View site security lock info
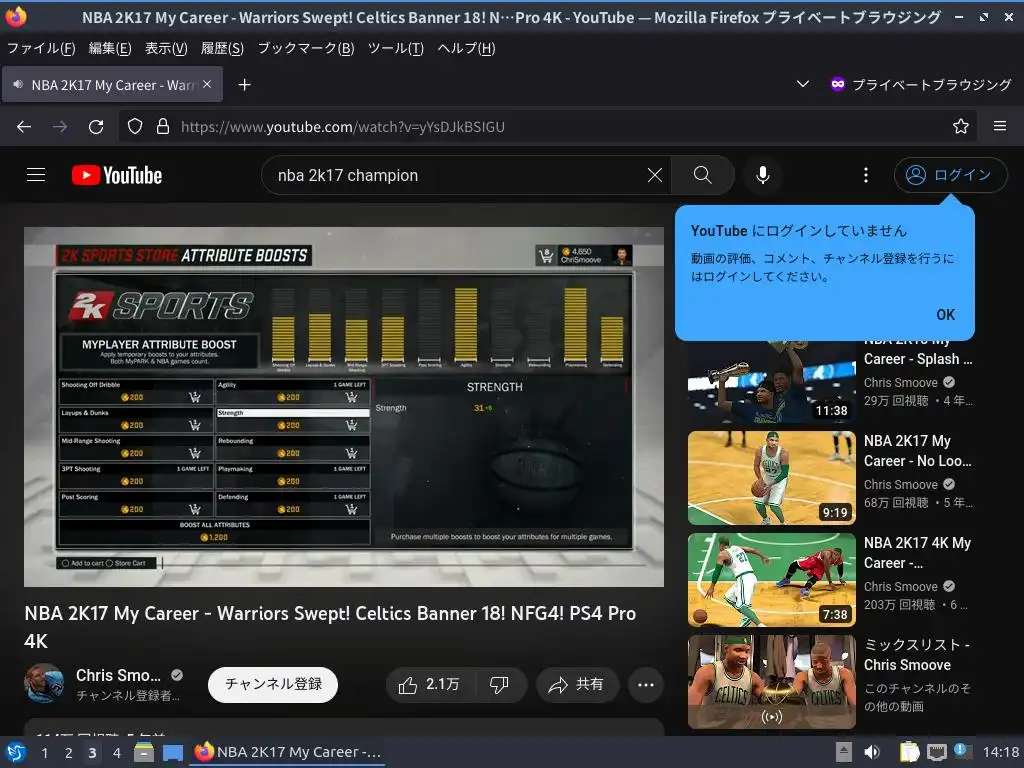This screenshot has height=768, width=1024. pyautogui.click(x=163, y=127)
